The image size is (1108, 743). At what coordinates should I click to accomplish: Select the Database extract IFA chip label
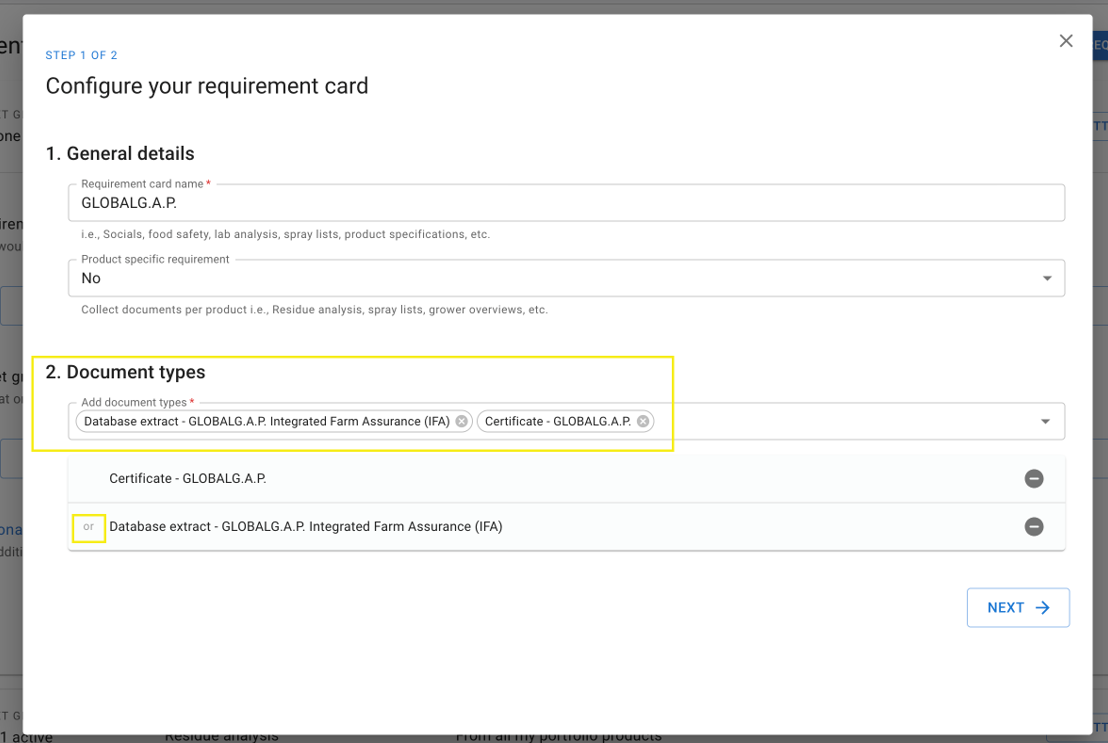click(267, 421)
